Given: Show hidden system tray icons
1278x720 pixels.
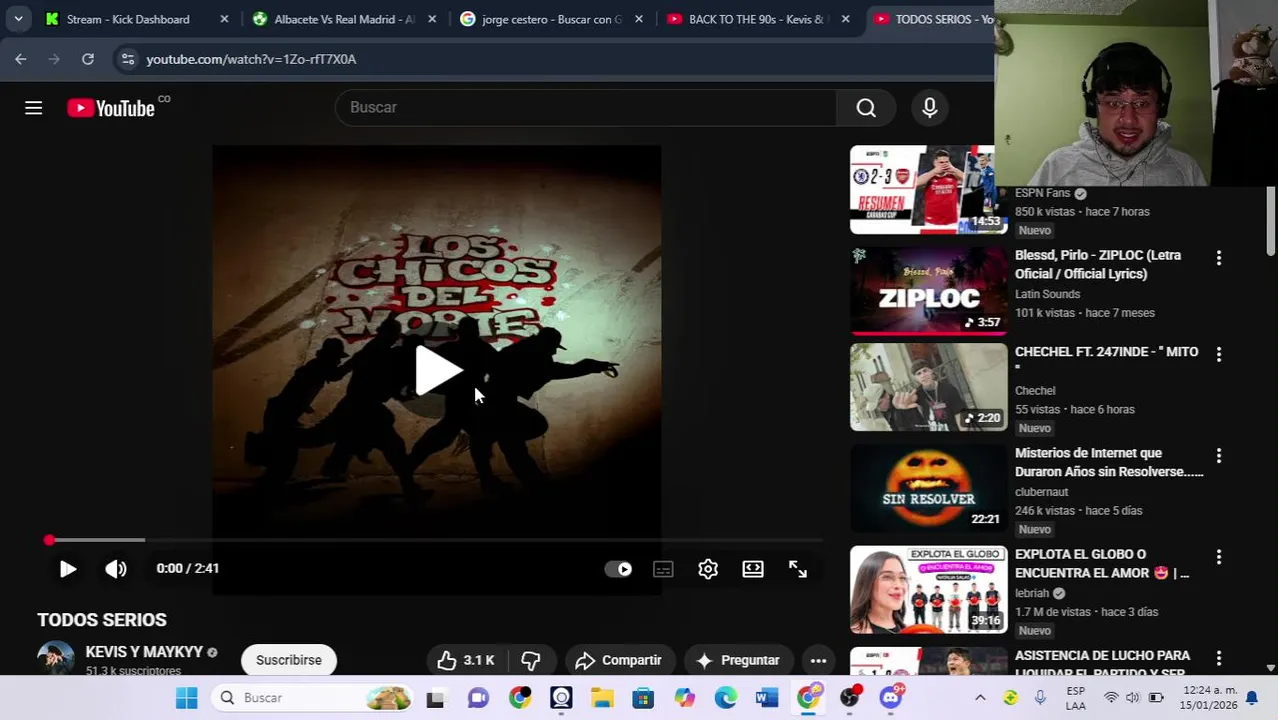Looking at the screenshot, I should coord(980,698).
